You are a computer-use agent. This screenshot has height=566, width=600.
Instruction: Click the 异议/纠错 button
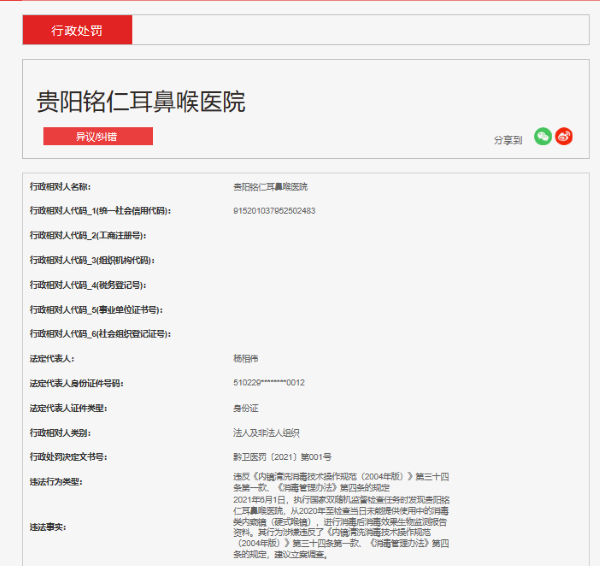coord(98,136)
